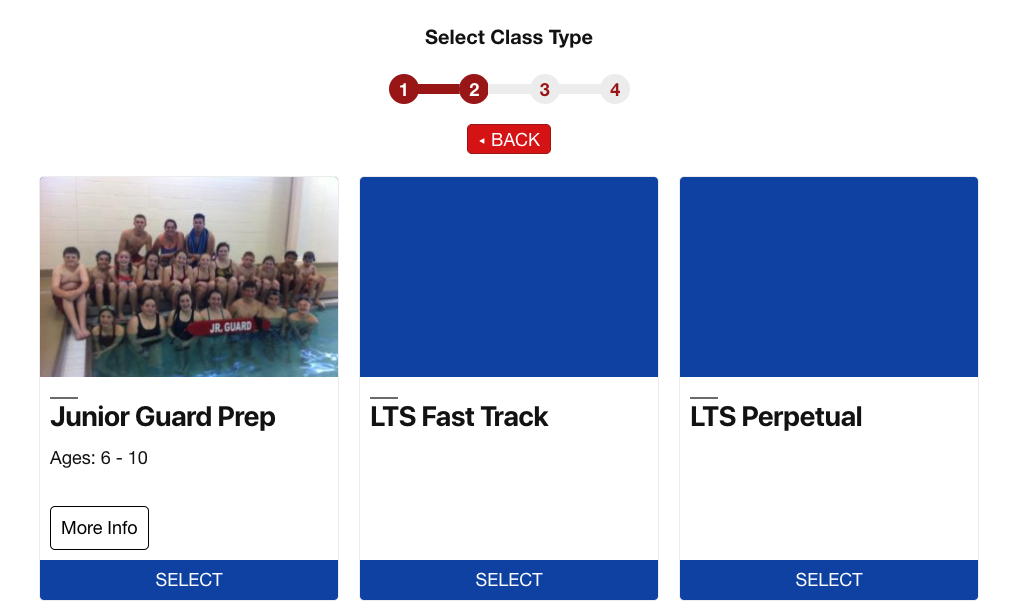Click the LTS Perpetual blue image

coord(829,277)
